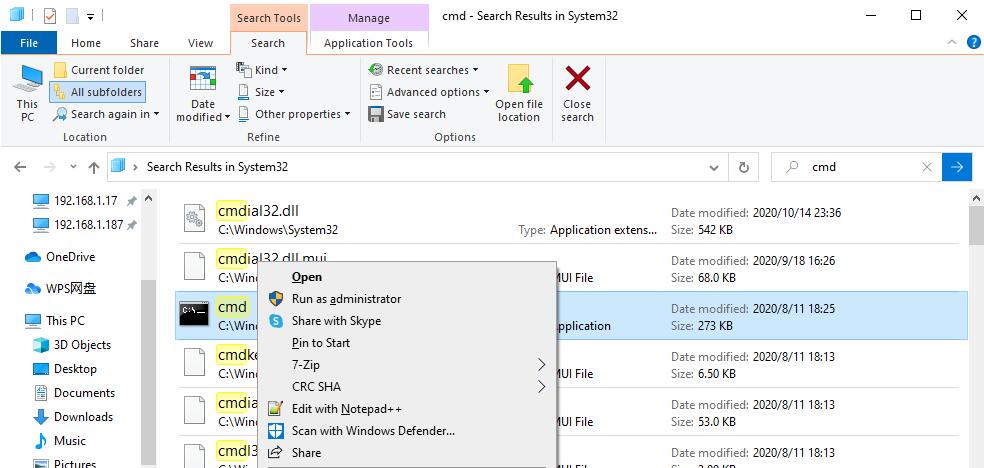Click the Date modified calendar icon
Viewport: 984px width, 468px height.
(x=203, y=80)
